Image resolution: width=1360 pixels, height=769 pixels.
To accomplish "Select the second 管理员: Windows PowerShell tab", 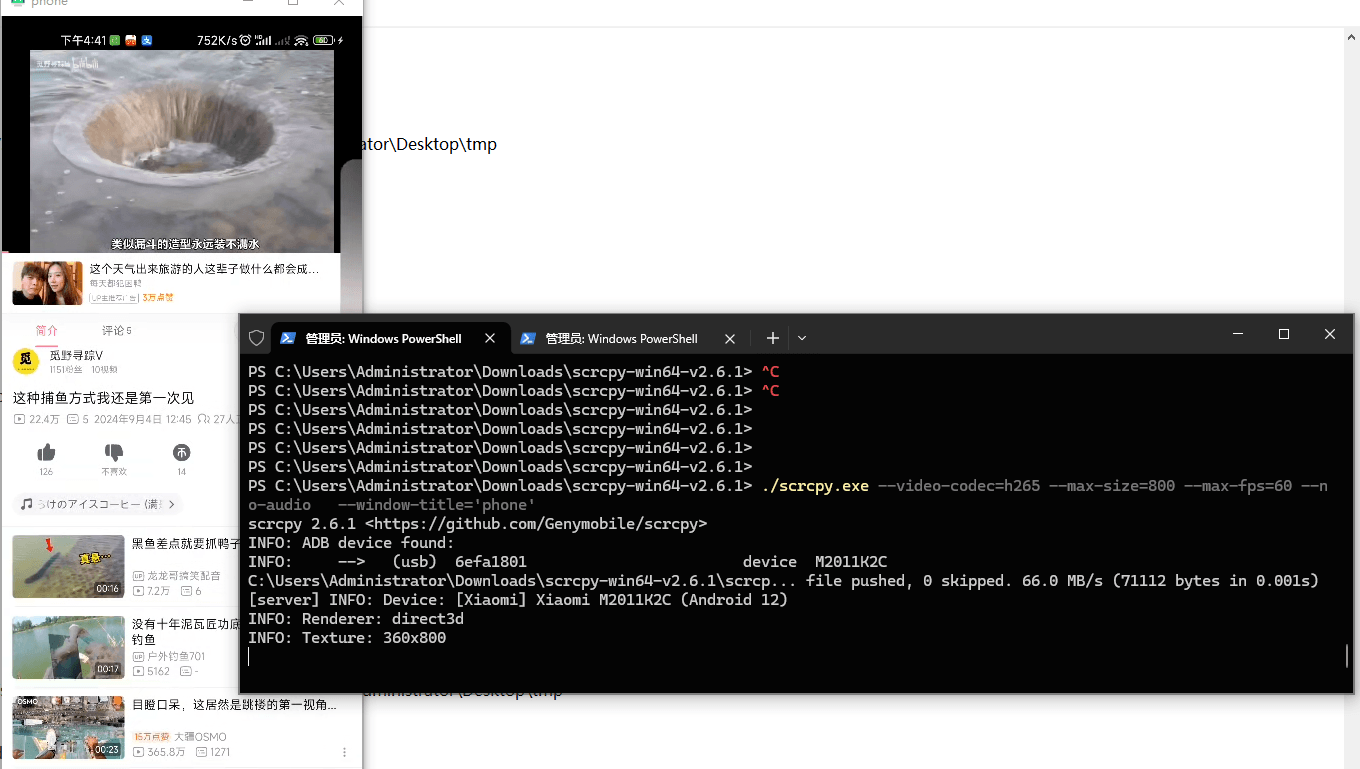I will click(630, 338).
